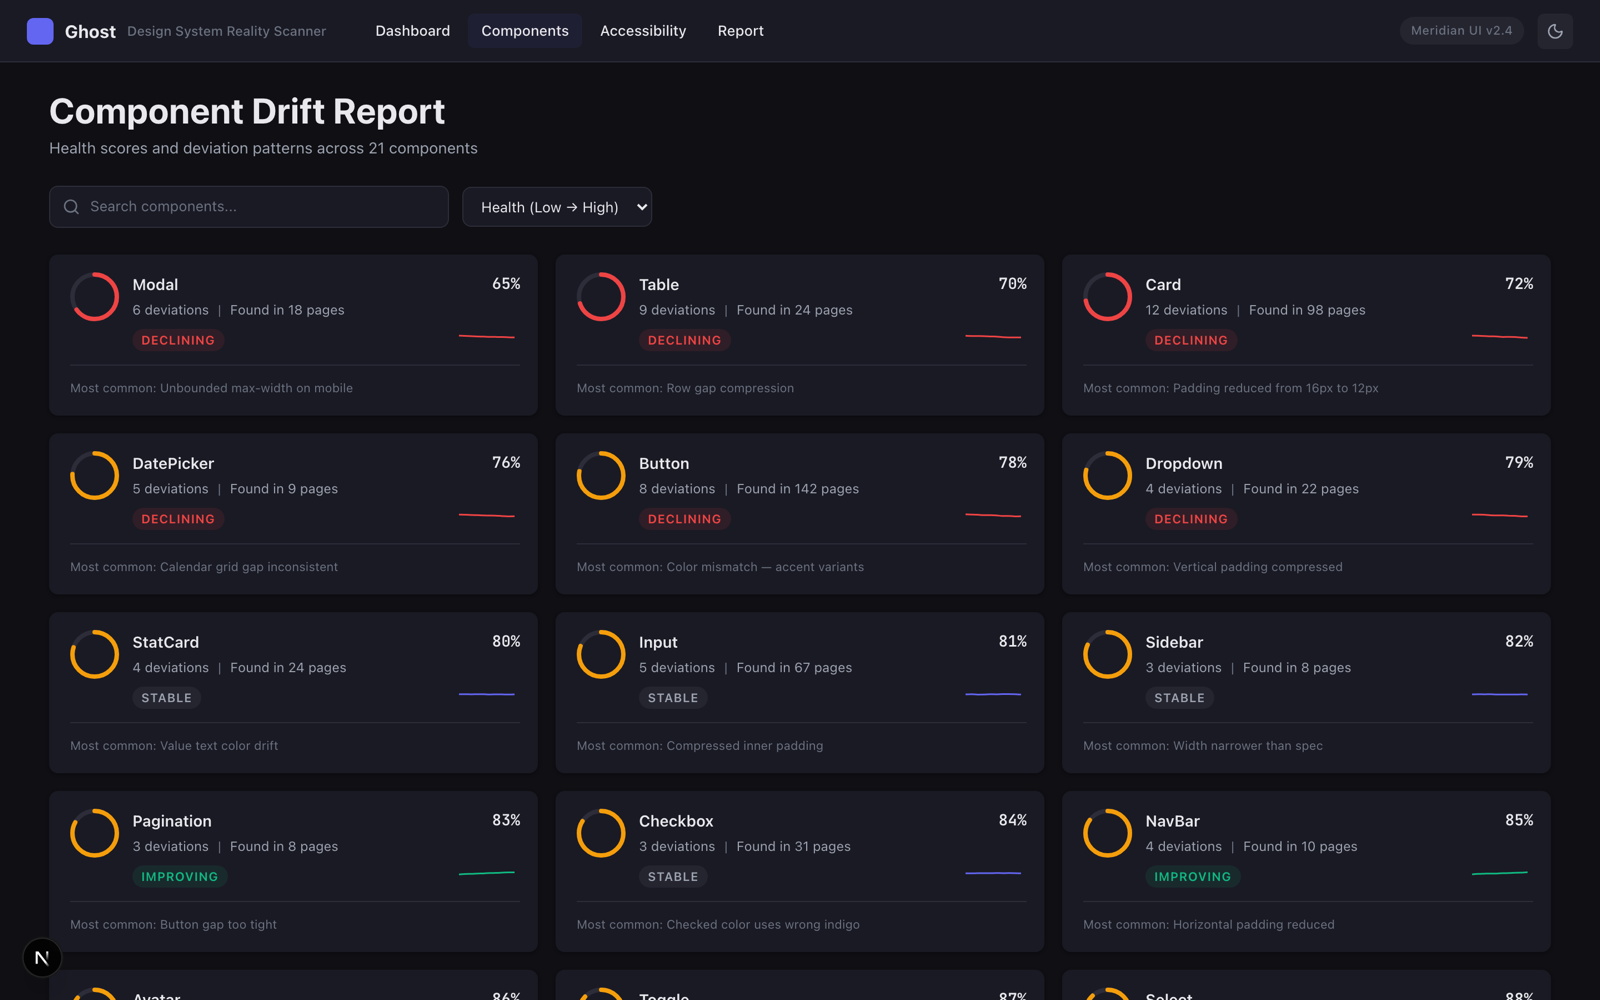Toggle the STABLE badge on Input card
1600x1000 pixels.
click(x=673, y=698)
